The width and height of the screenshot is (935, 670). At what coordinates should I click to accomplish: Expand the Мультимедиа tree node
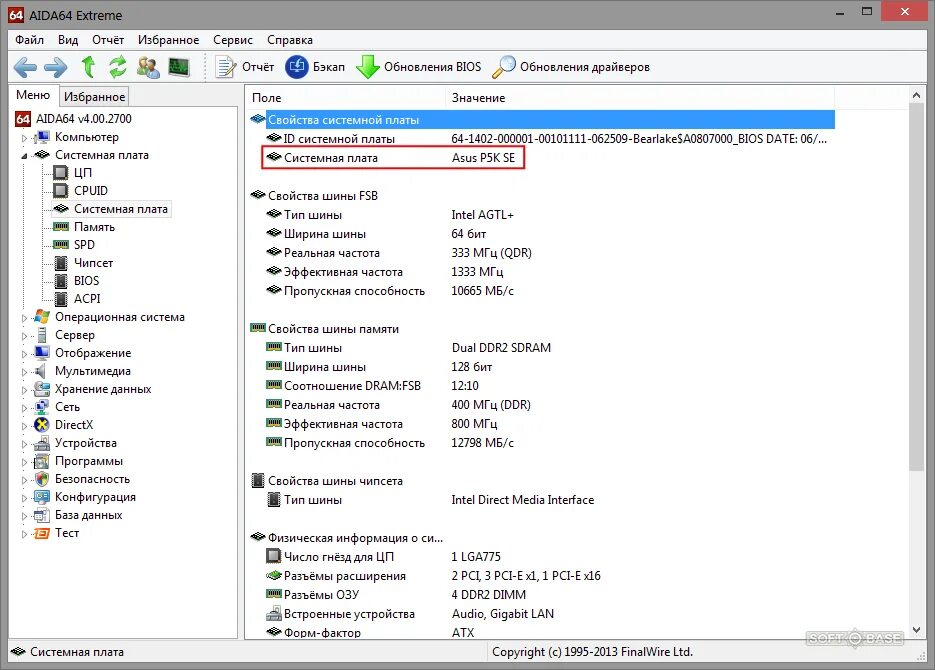coord(24,371)
